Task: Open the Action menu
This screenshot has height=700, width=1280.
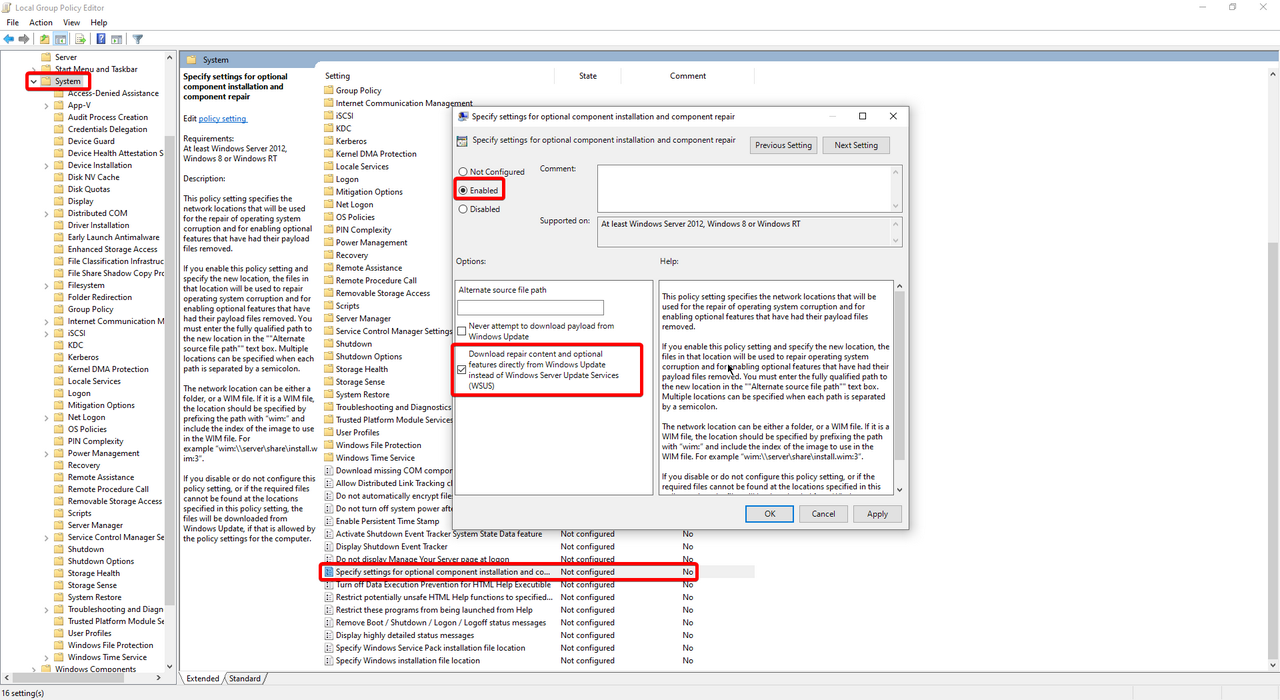Action: click(x=41, y=22)
